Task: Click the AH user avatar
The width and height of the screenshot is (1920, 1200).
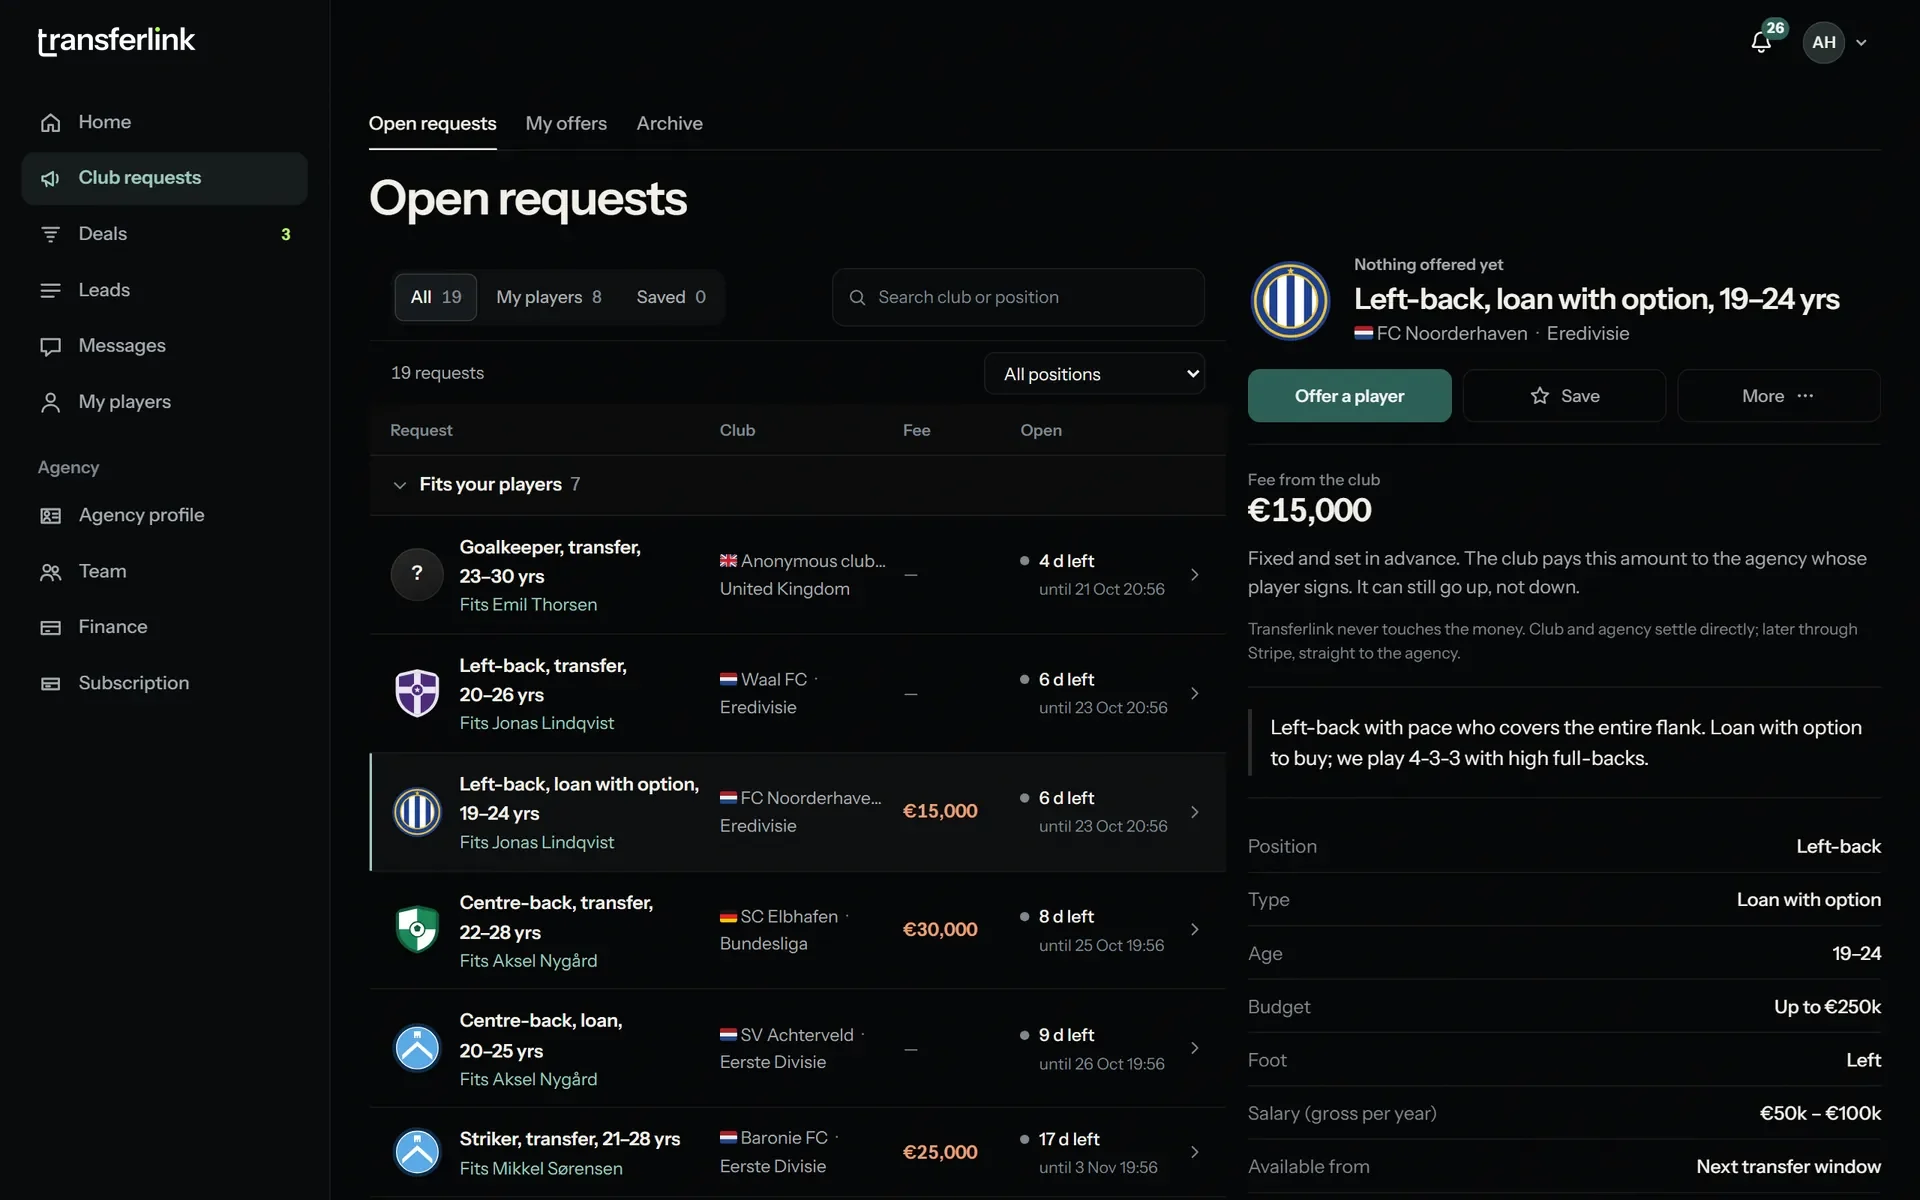Action: click(1823, 42)
